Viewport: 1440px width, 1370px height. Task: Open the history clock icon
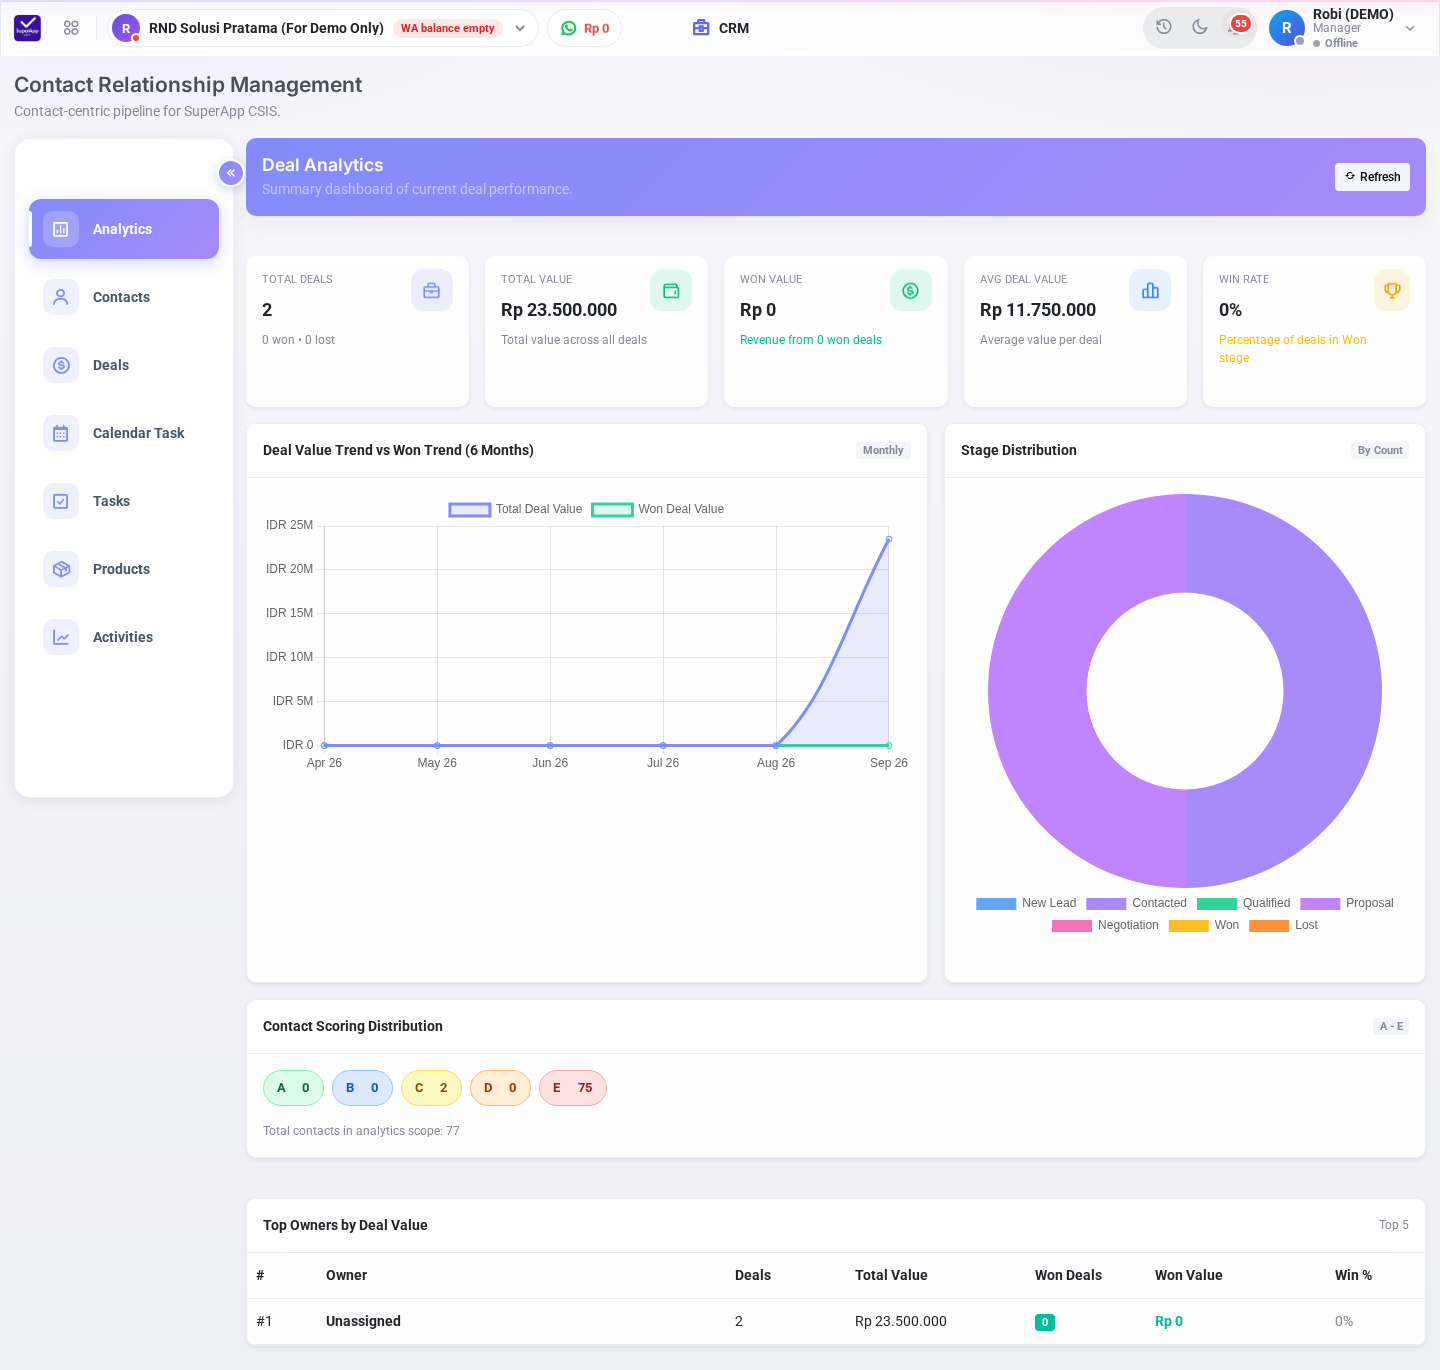[1164, 27]
